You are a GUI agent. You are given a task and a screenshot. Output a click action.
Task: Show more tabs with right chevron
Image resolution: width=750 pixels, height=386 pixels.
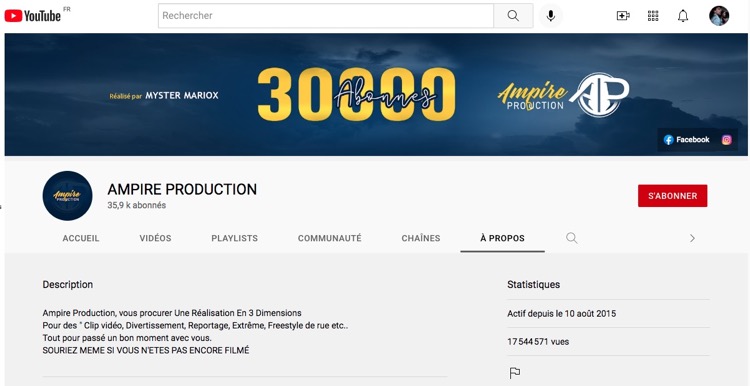(692, 238)
